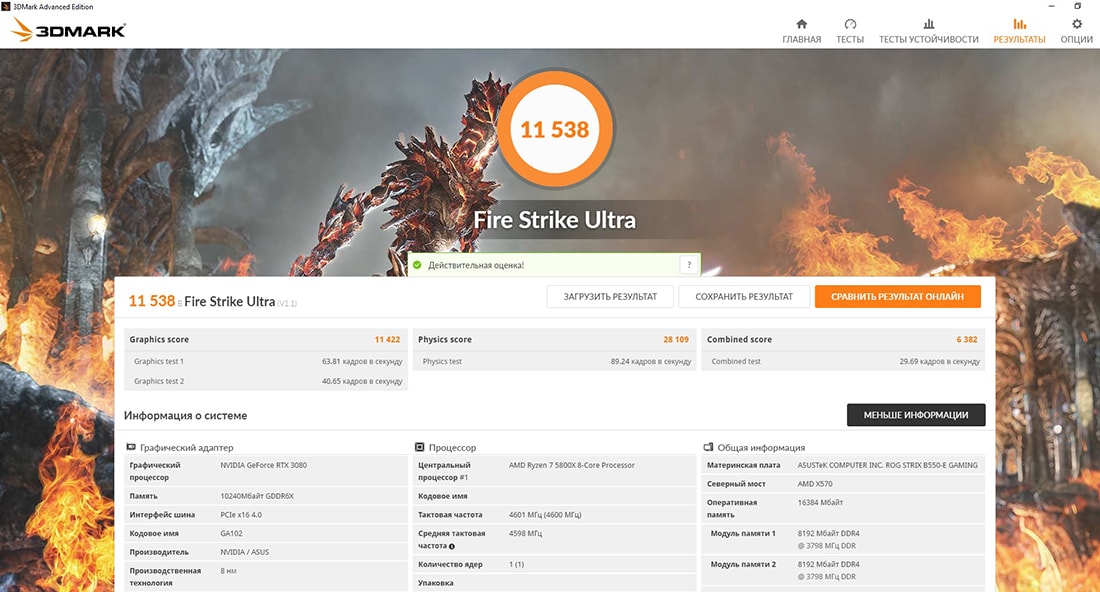Click the Graphics score value 11 422
The height and width of the screenshot is (592, 1100).
(x=387, y=339)
